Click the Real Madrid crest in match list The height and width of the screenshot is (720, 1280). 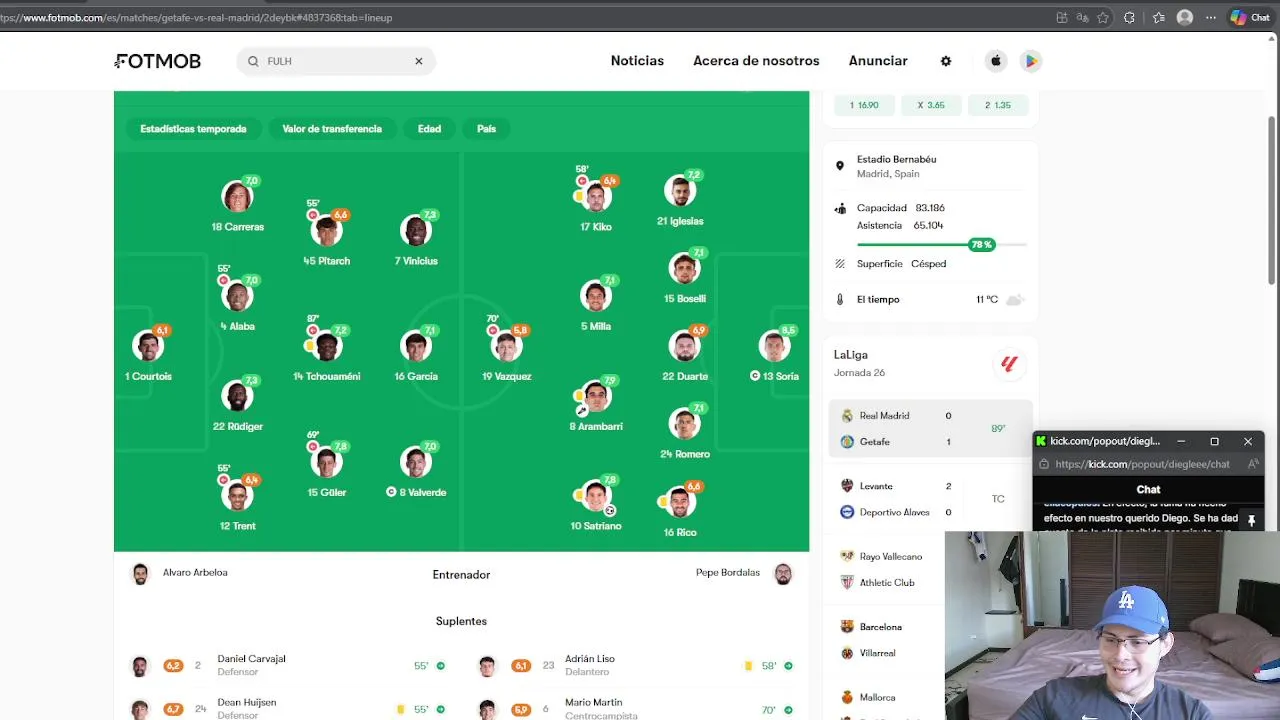[x=847, y=416]
